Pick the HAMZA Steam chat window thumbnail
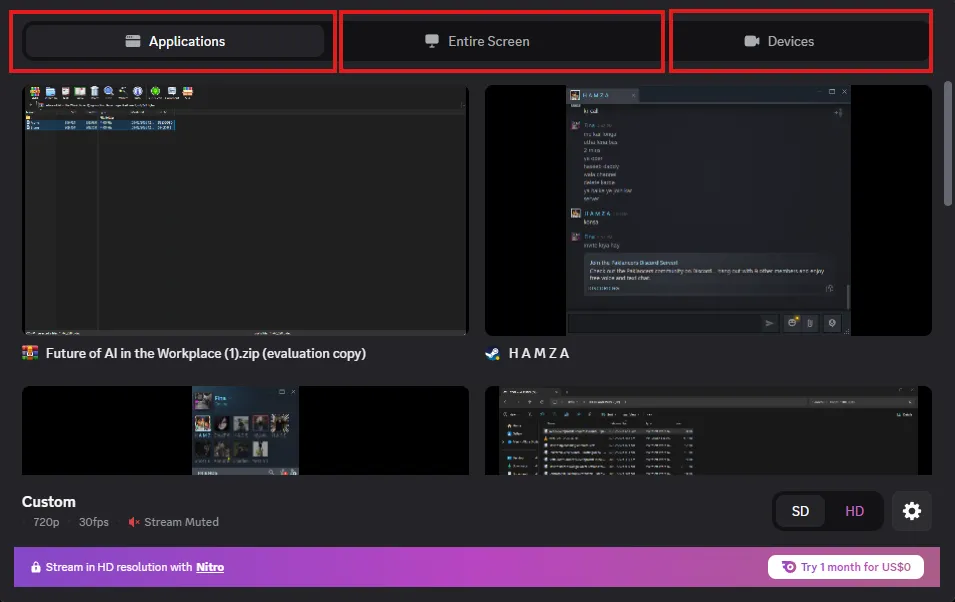The height and width of the screenshot is (602, 955). [708, 210]
